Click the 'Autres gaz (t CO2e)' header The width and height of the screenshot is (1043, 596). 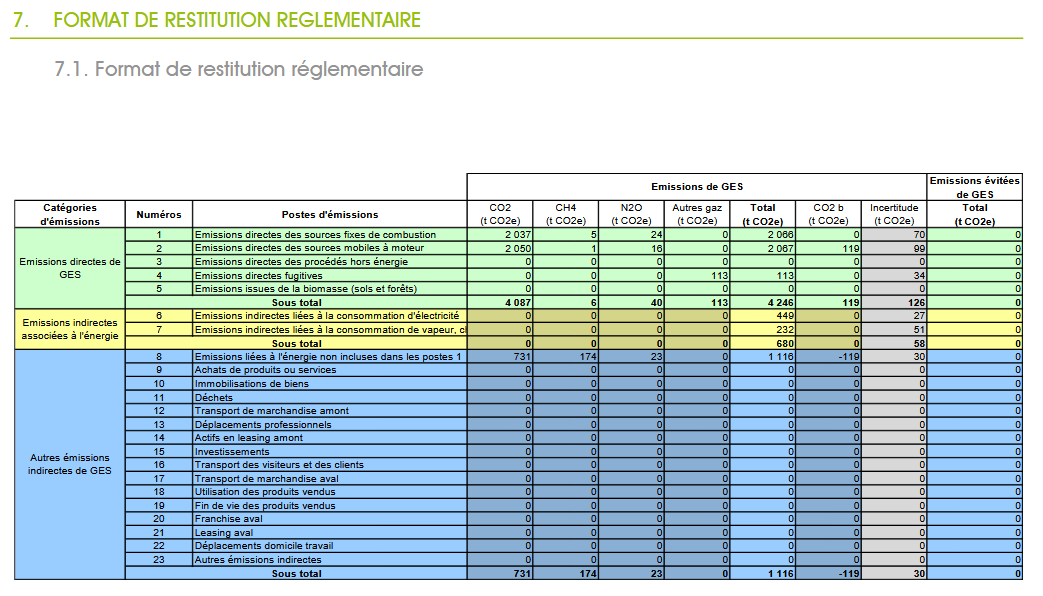(x=697, y=214)
